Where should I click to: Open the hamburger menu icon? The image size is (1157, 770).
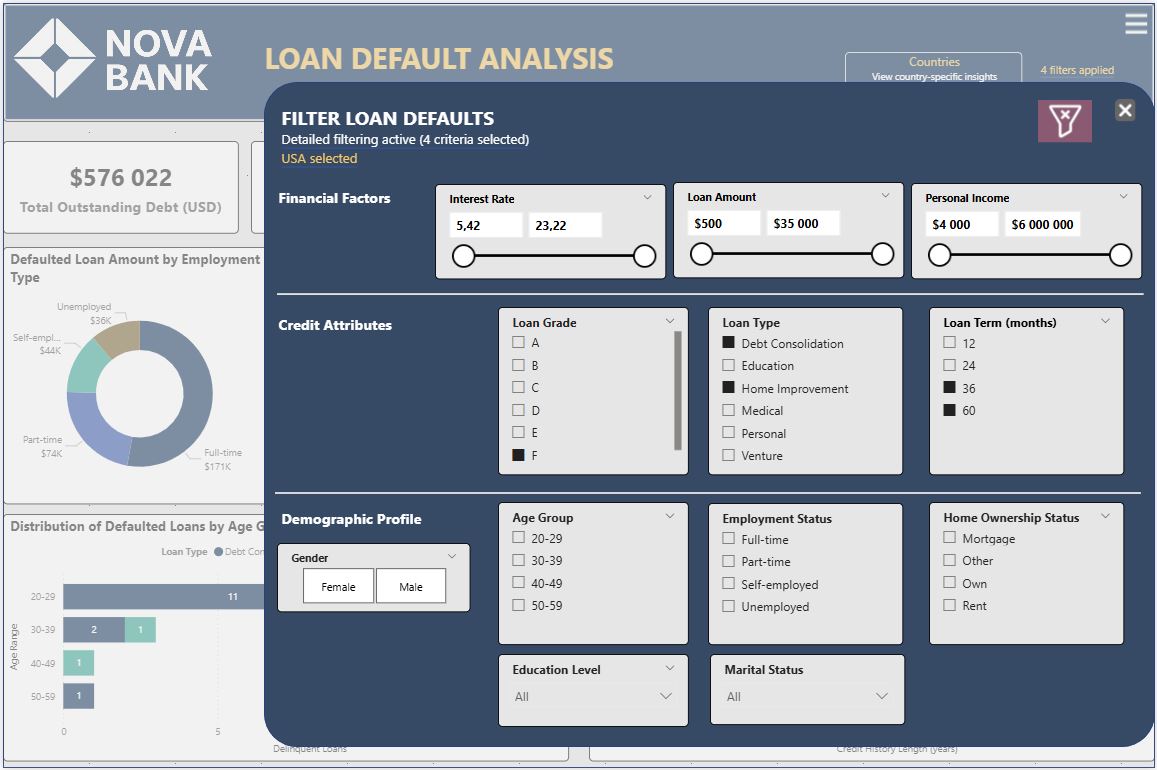pos(1136,24)
